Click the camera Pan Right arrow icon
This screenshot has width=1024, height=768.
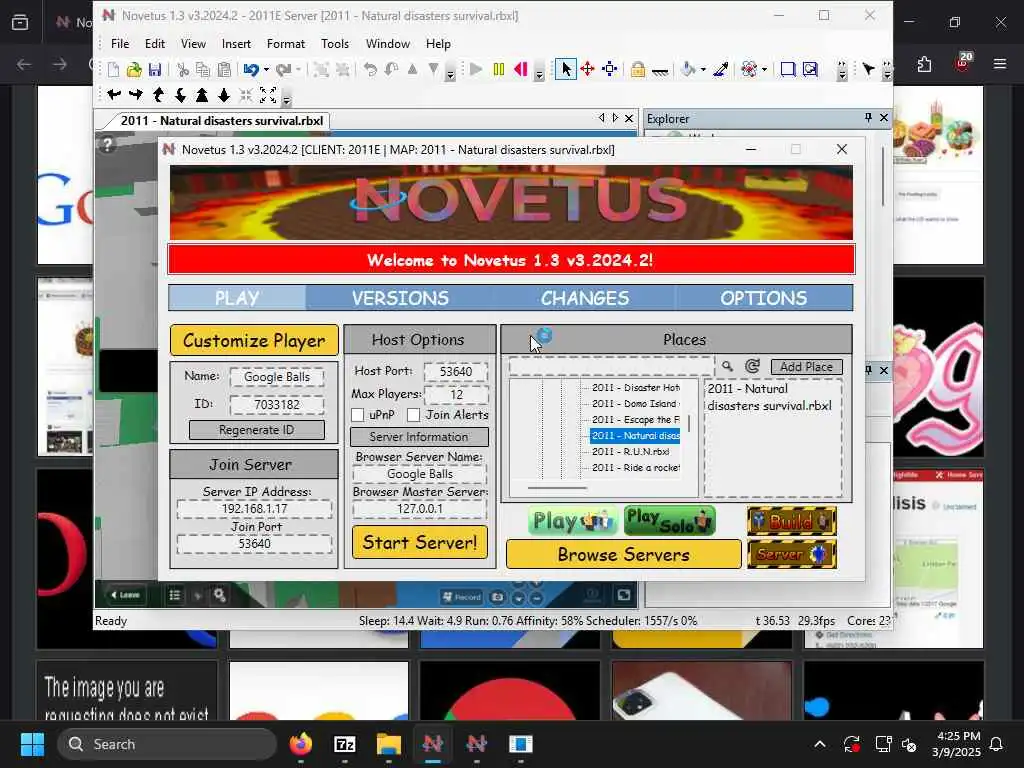[136, 95]
